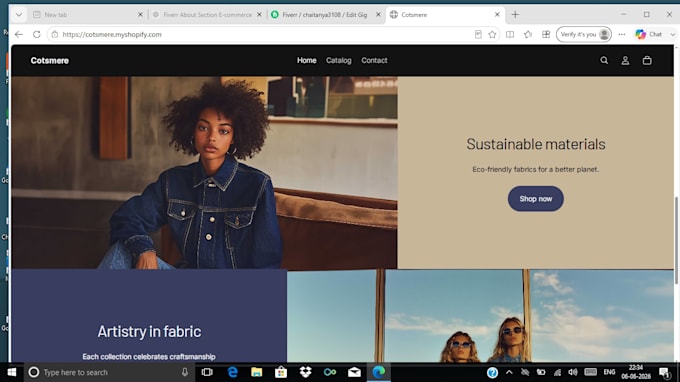Open favorites list icon
The width and height of the screenshot is (680, 382).
pyautogui.click(x=528, y=34)
